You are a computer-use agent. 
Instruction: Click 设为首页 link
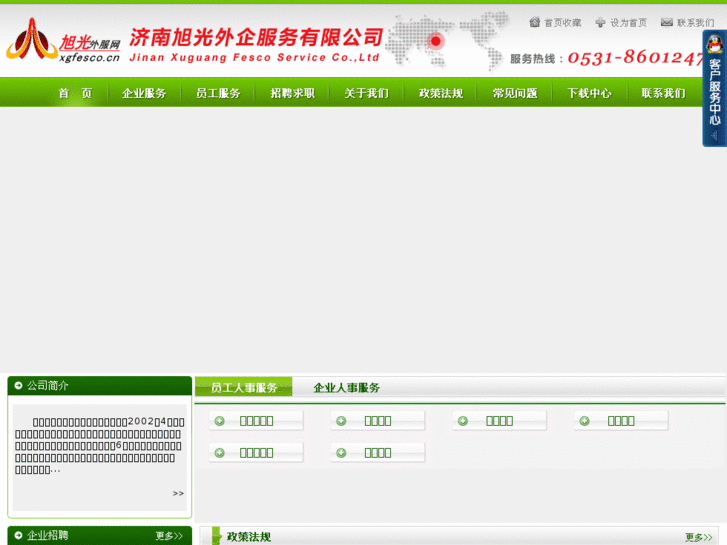pos(628,23)
